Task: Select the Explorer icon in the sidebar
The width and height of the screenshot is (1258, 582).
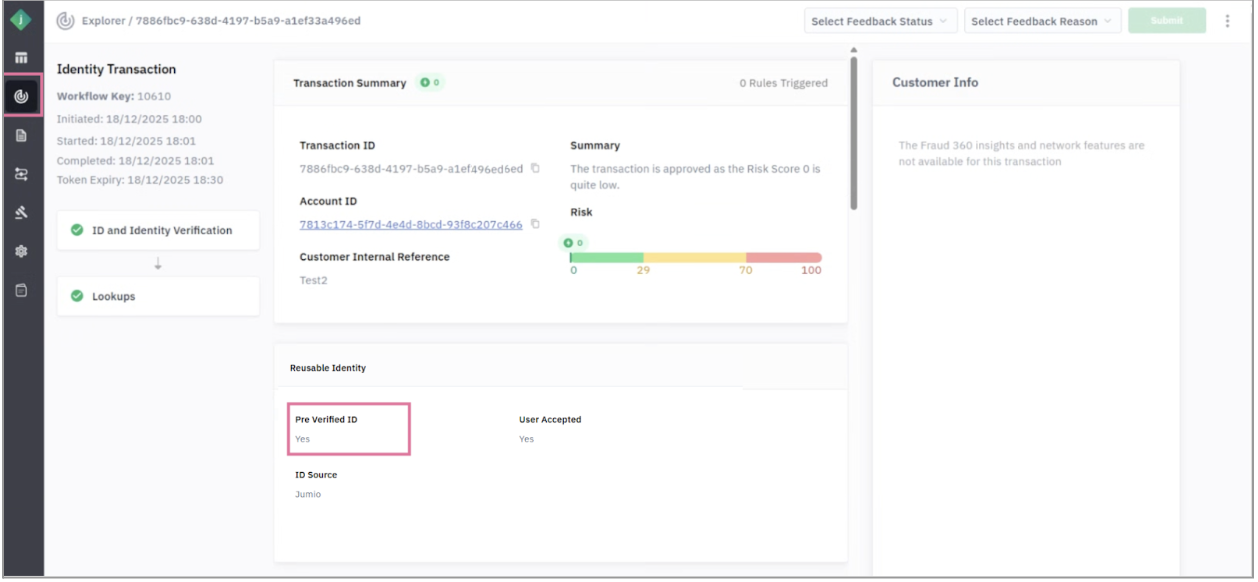Action: 21,96
